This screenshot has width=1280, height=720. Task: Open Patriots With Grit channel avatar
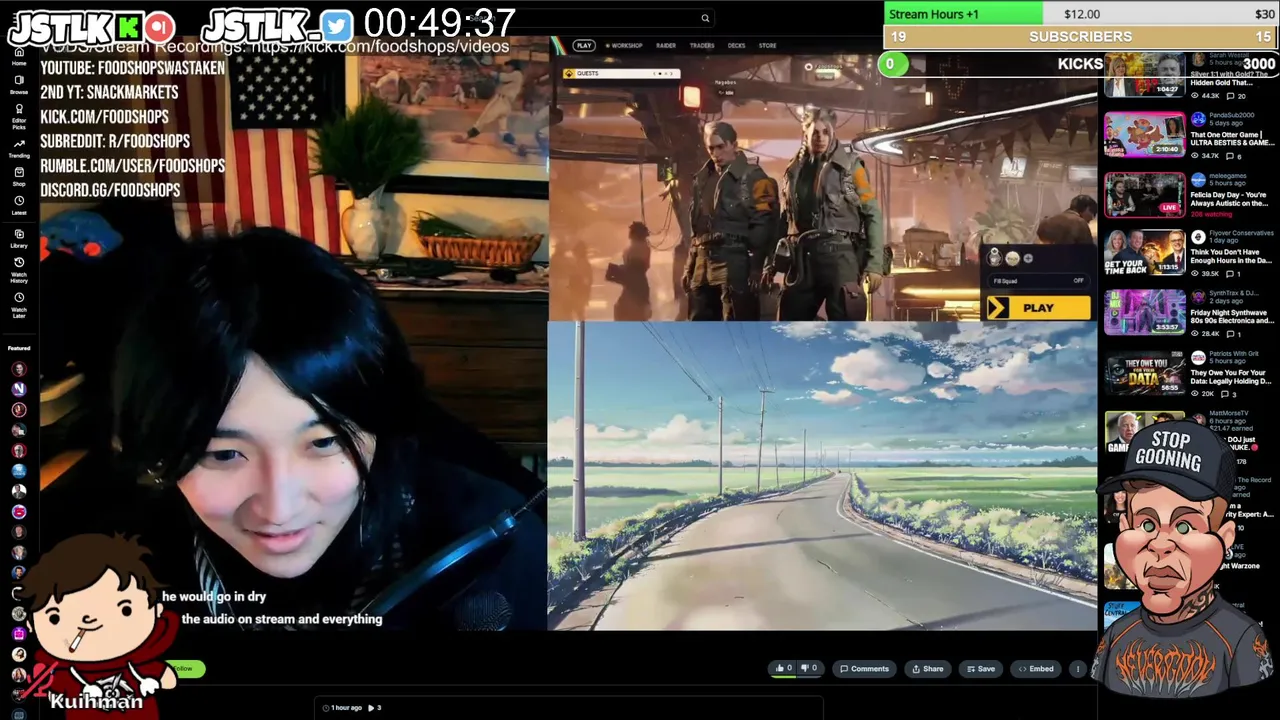tap(1198, 356)
